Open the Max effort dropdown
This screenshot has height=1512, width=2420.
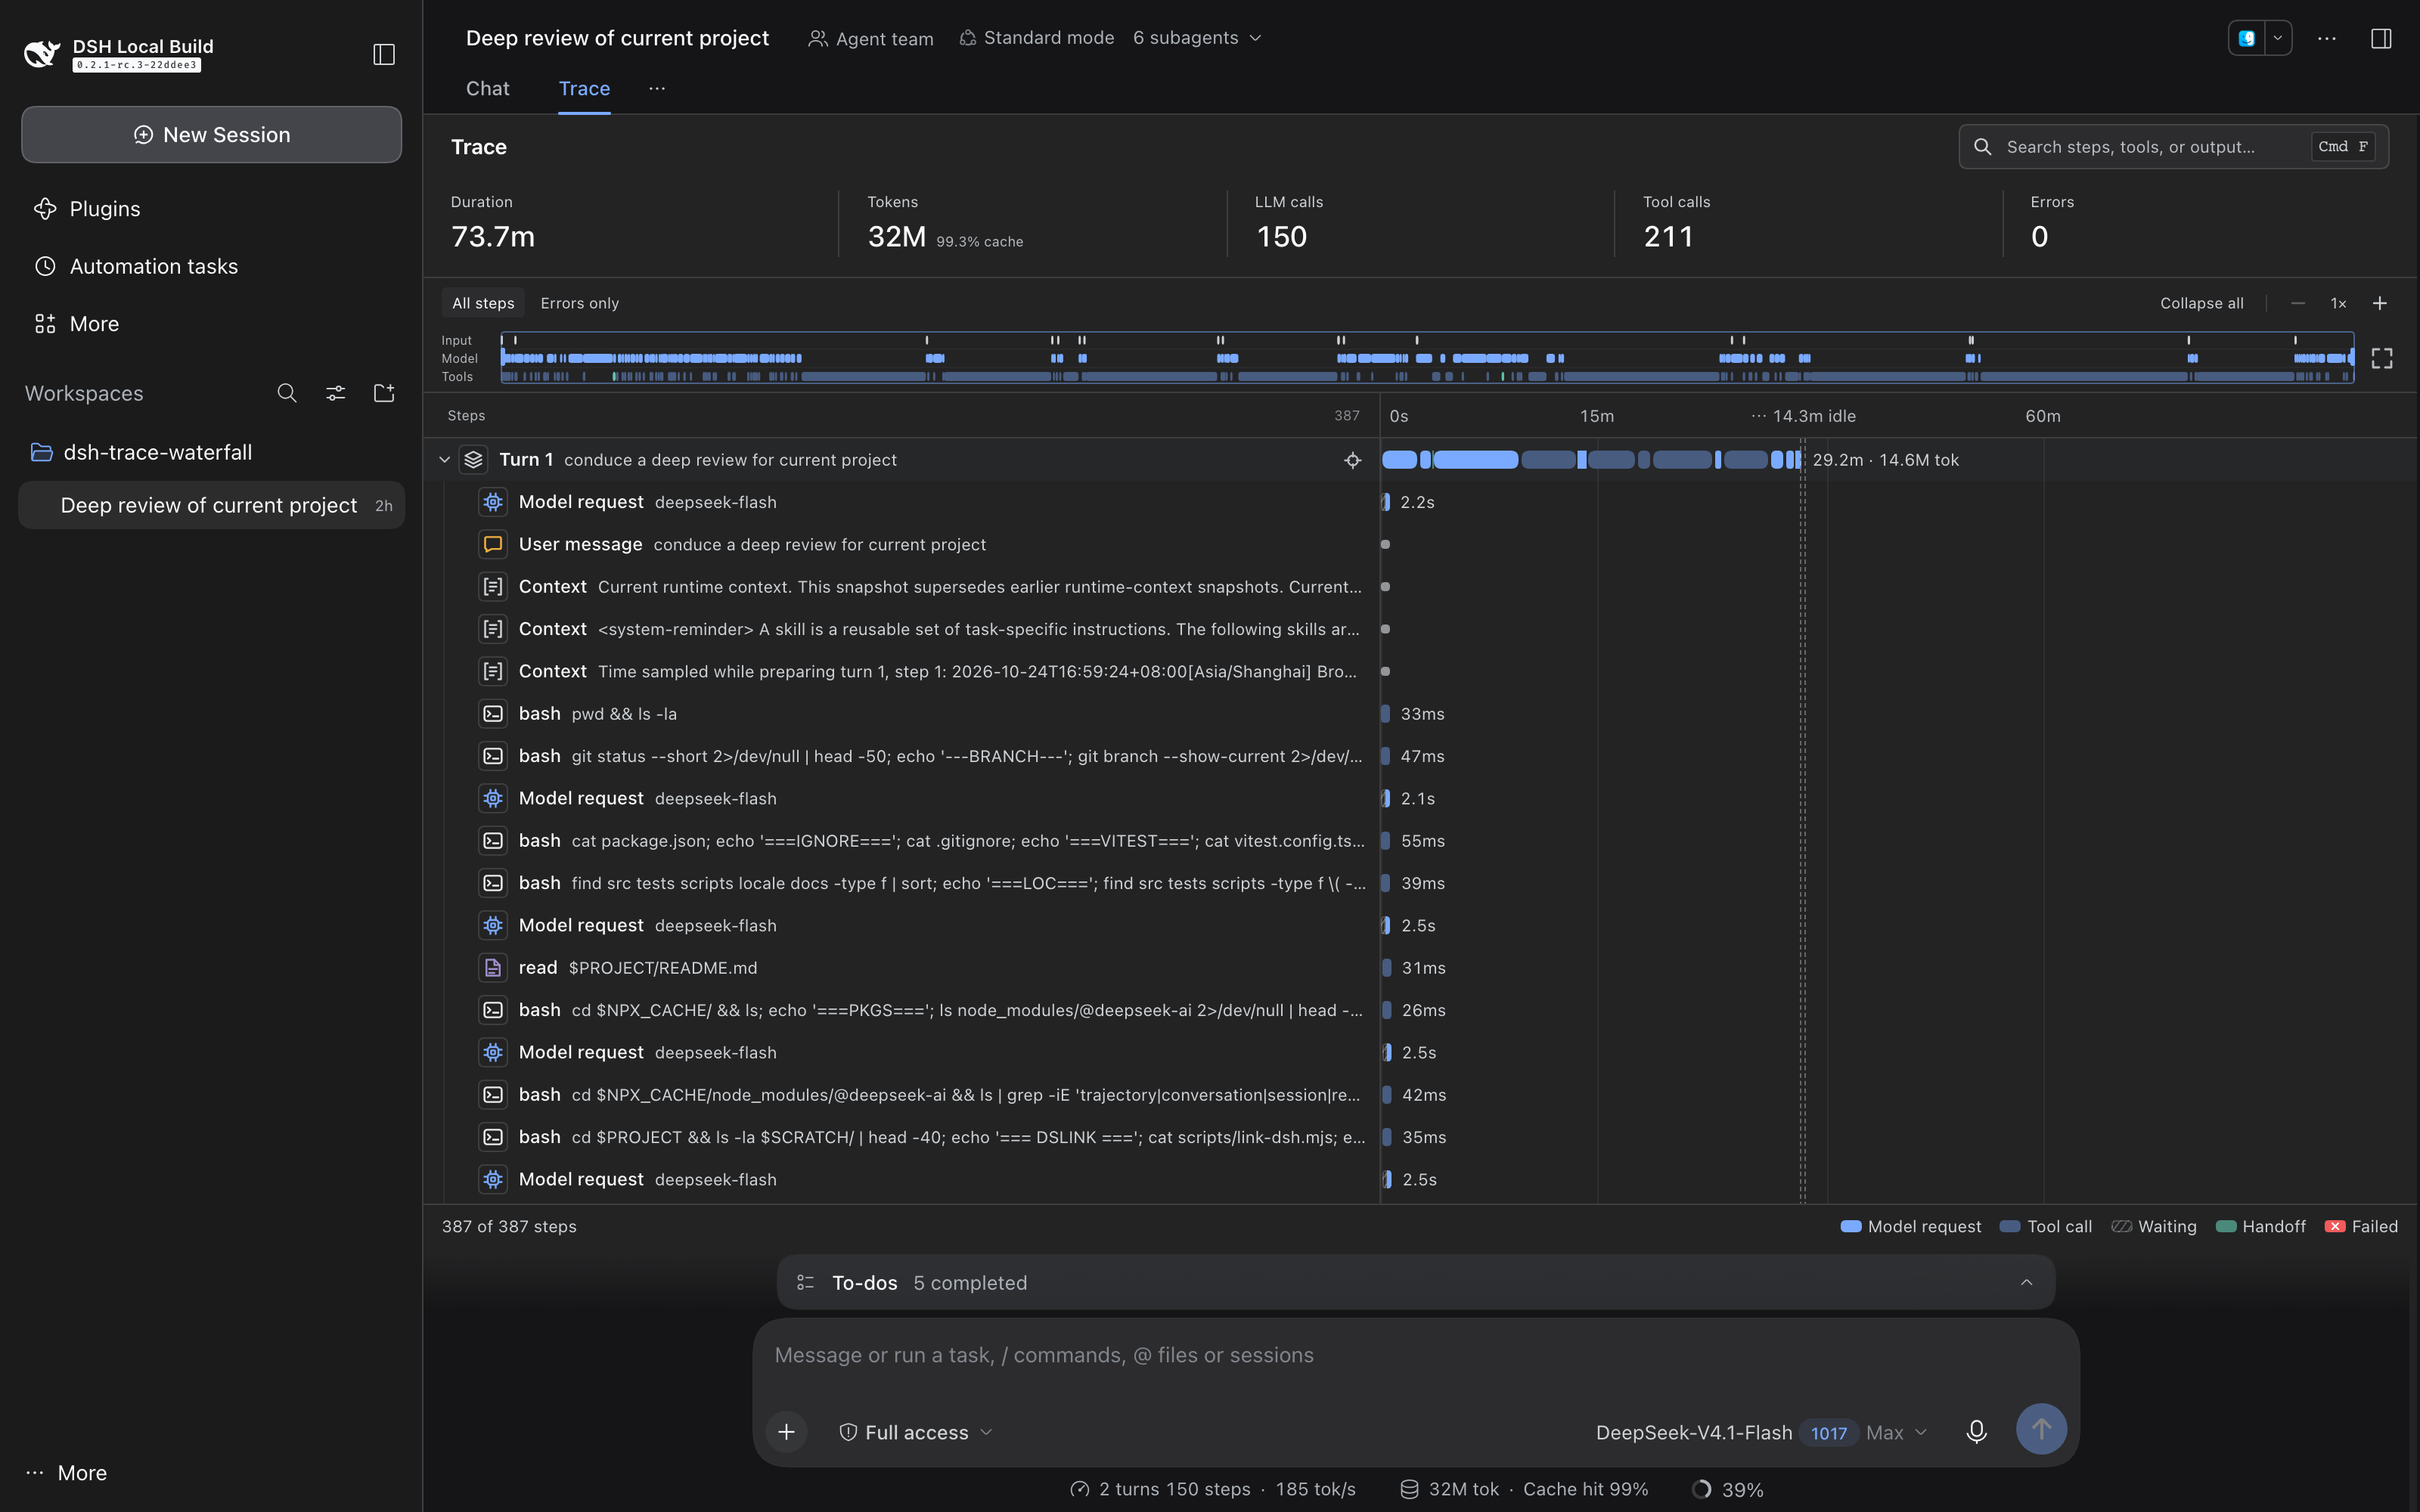1896,1432
